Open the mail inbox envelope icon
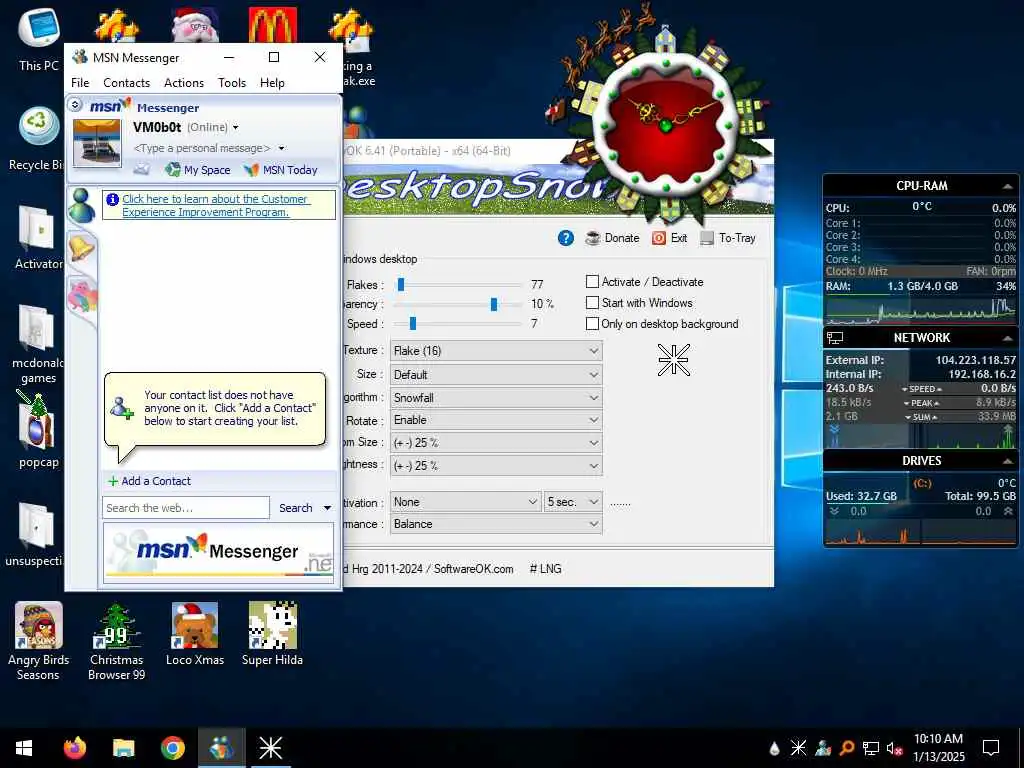The image size is (1024, 768). click(142, 170)
